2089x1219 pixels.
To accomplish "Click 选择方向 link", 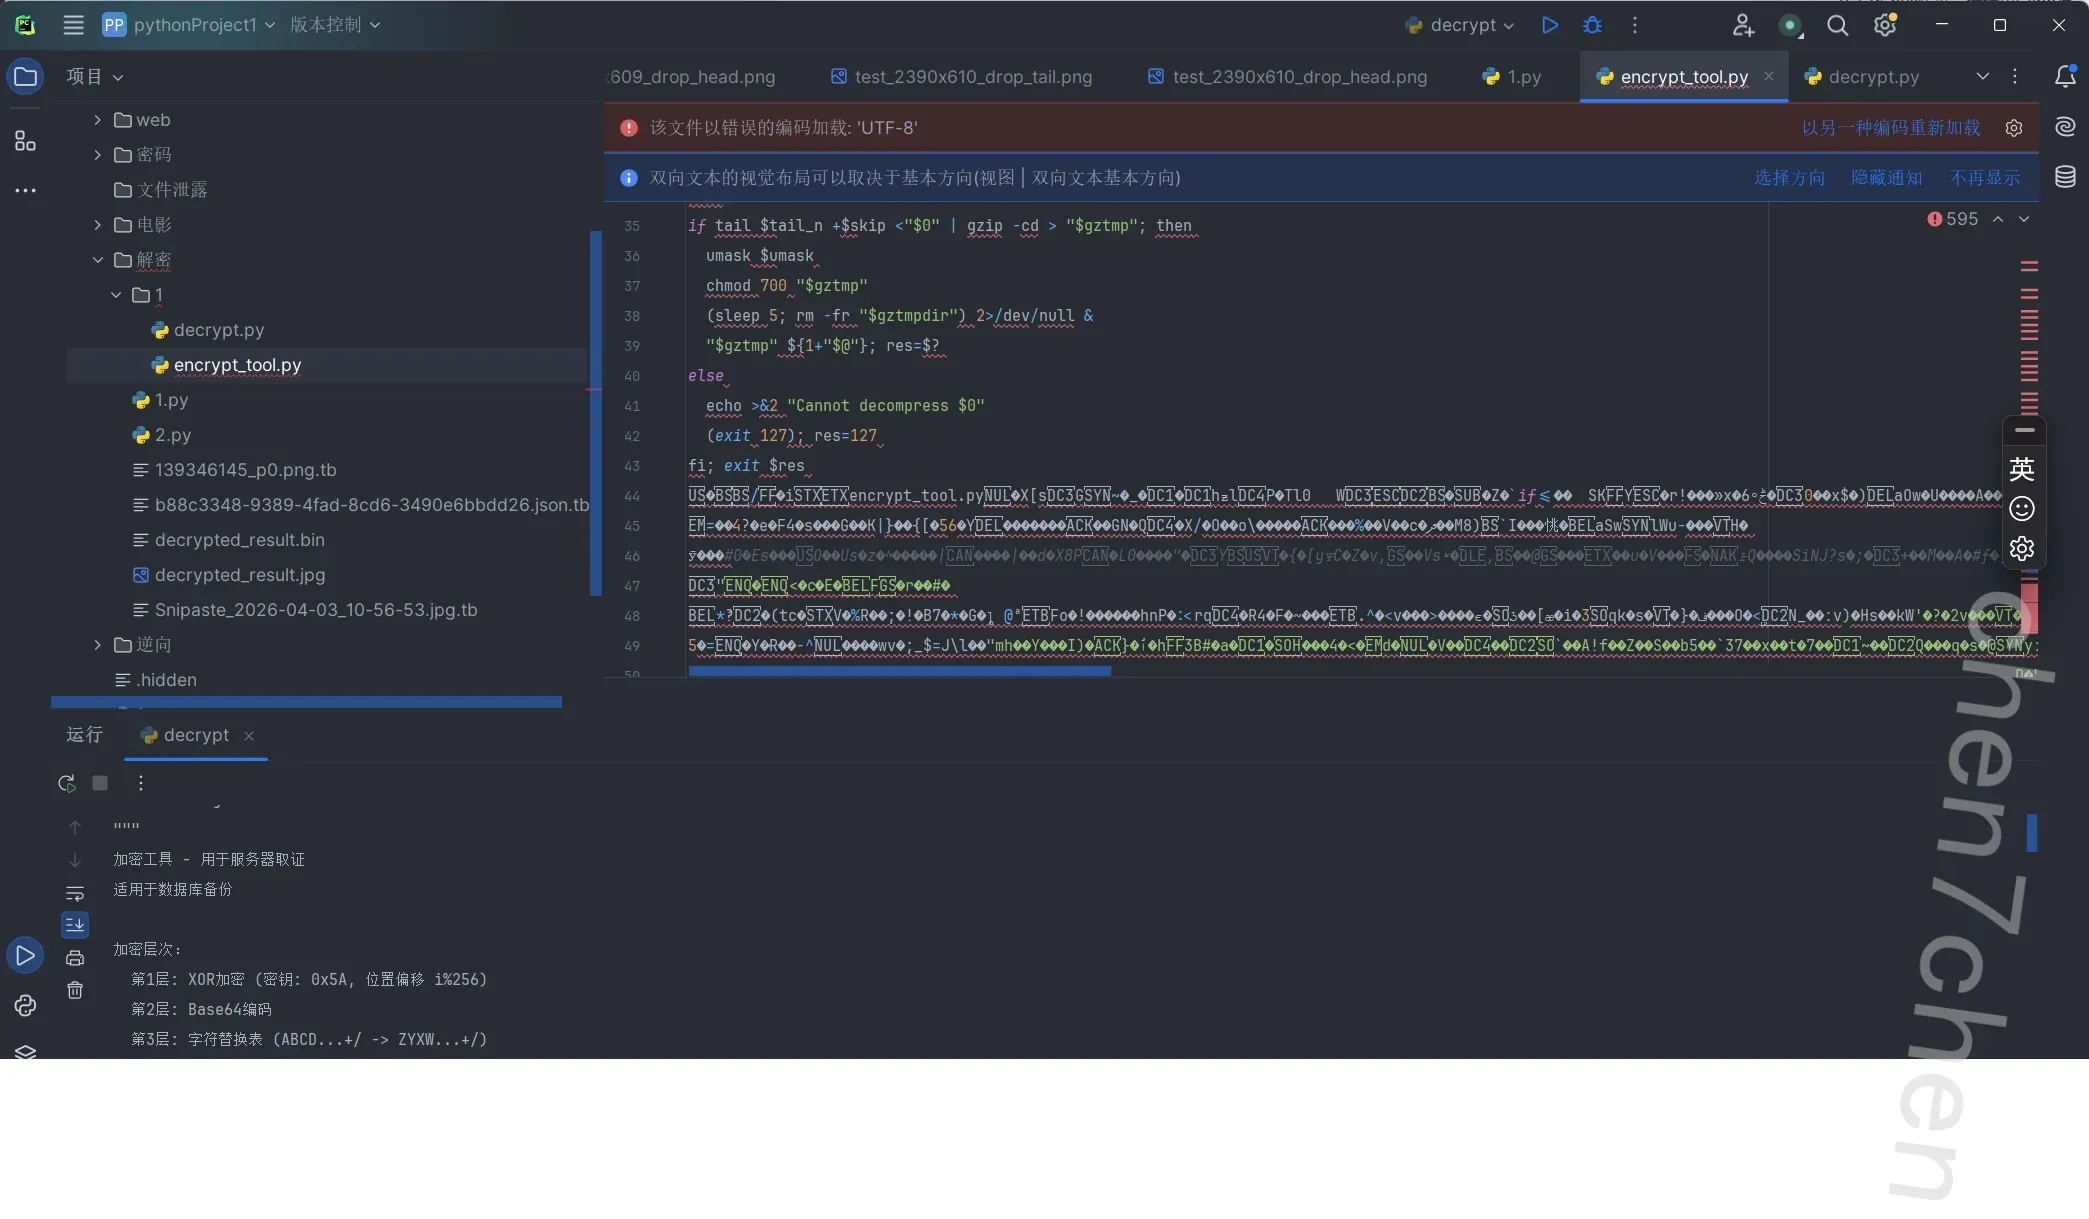I will pyautogui.click(x=1789, y=178).
